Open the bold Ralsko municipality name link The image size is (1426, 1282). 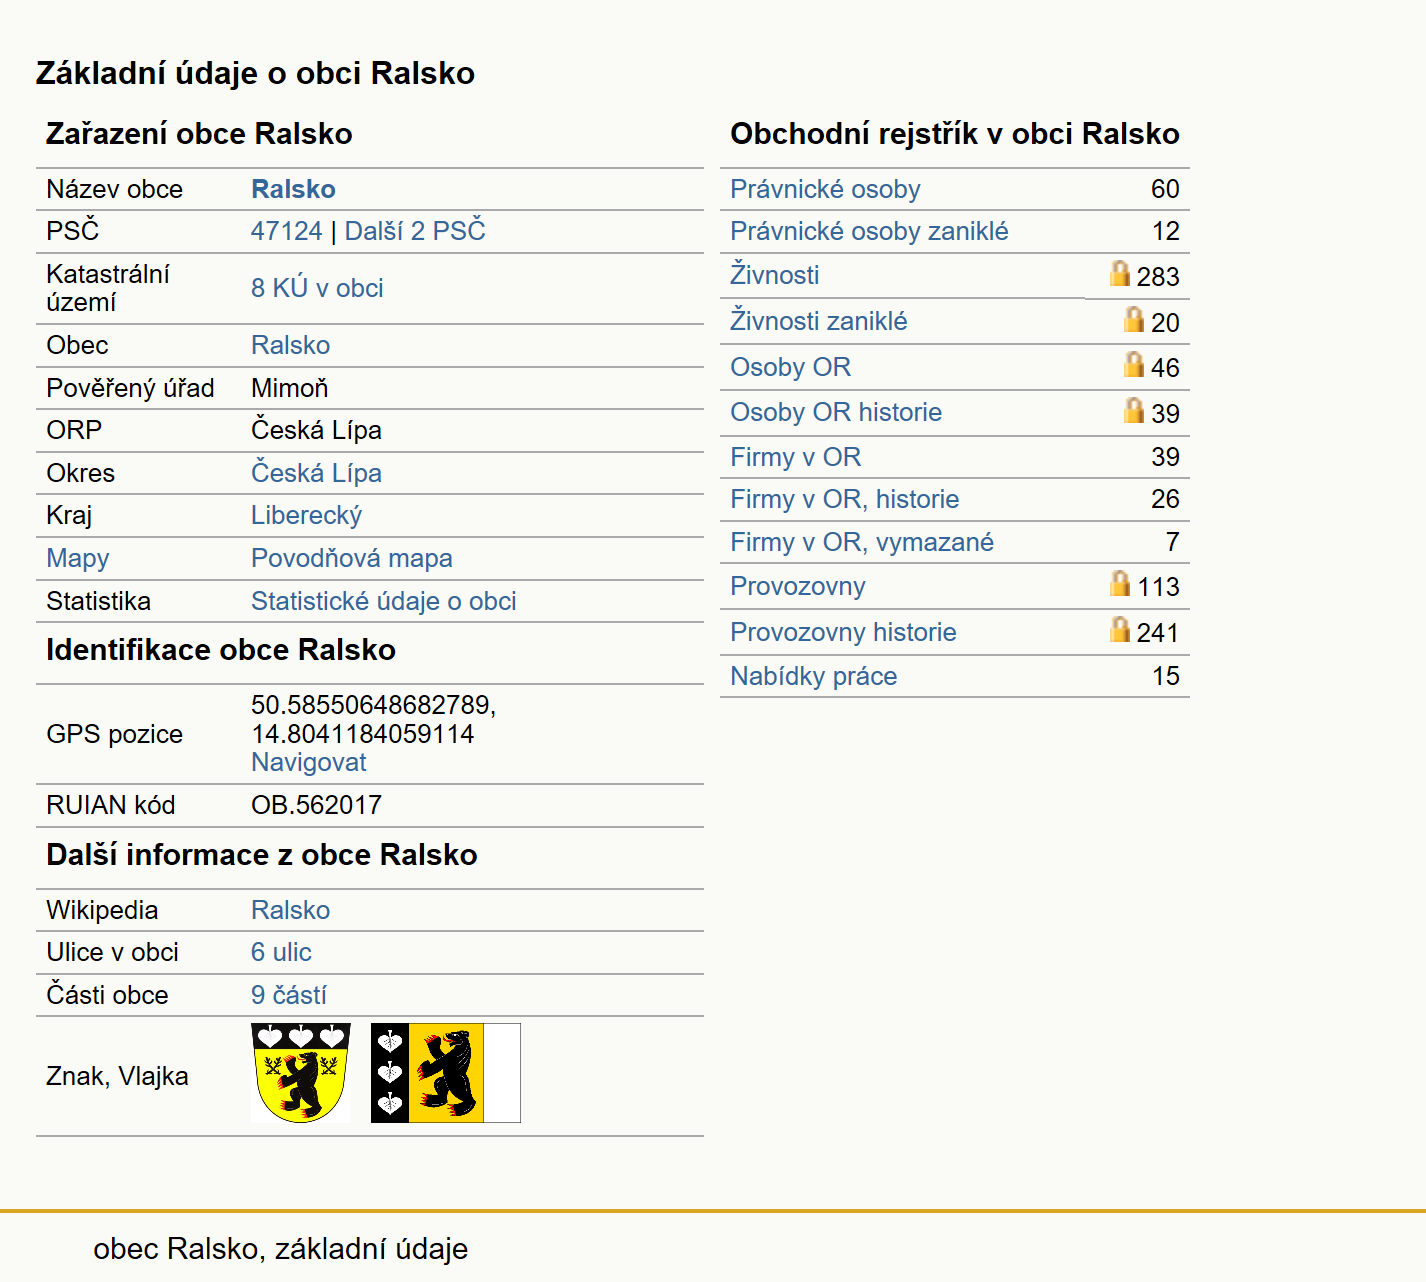pyautogui.click(x=293, y=189)
